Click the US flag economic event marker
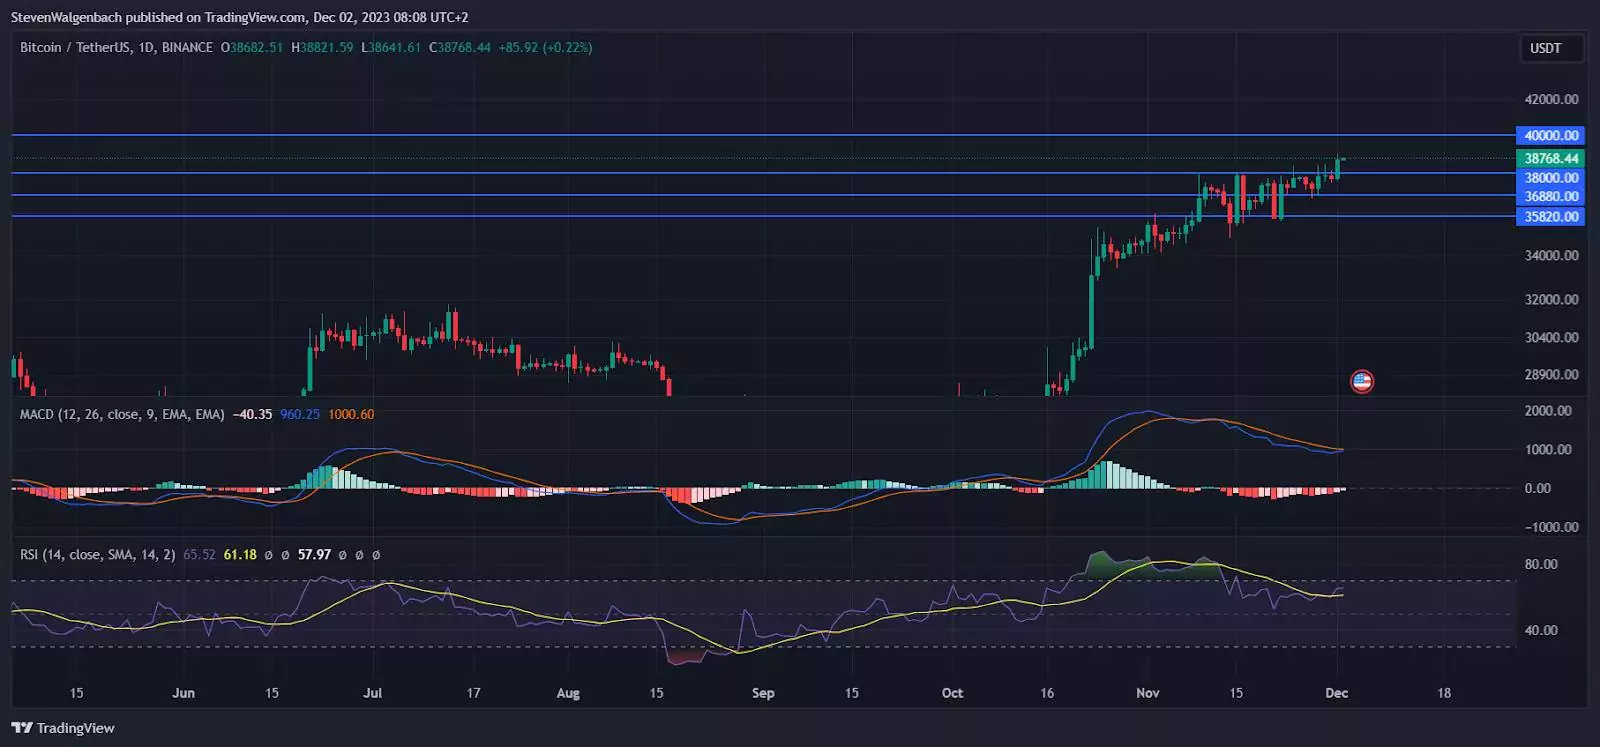 pos(1361,381)
